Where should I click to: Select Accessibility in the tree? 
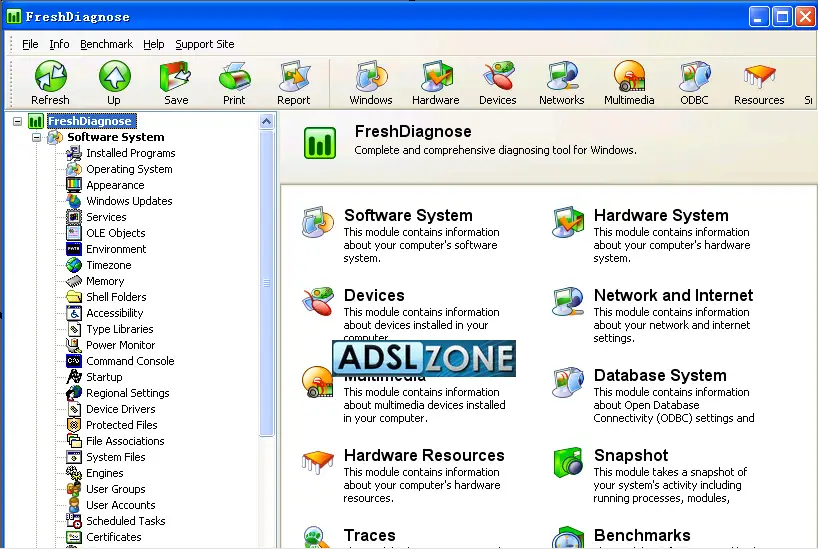[115, 313]
